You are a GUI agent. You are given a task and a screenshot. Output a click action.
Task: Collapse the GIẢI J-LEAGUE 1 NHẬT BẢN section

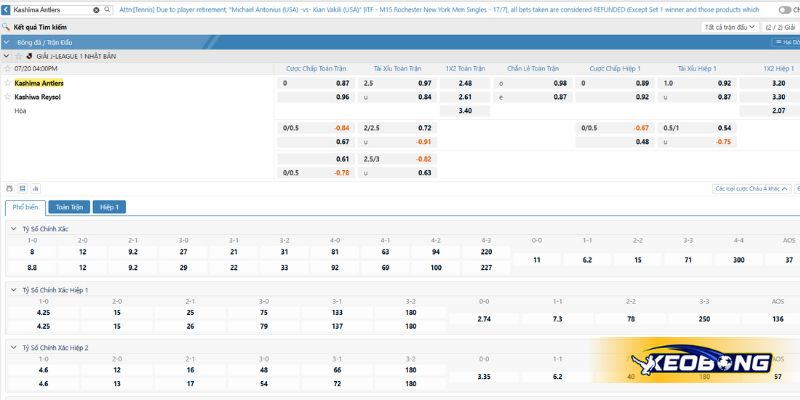(8, 56)
